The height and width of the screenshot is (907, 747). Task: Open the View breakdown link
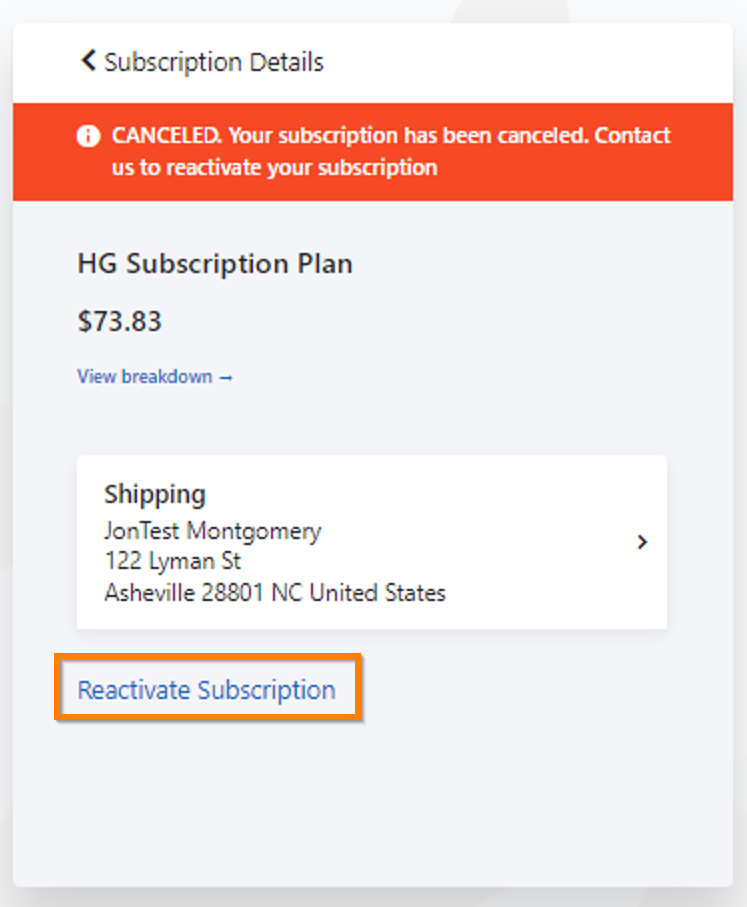pyautogui.click(x=145, y=377)
